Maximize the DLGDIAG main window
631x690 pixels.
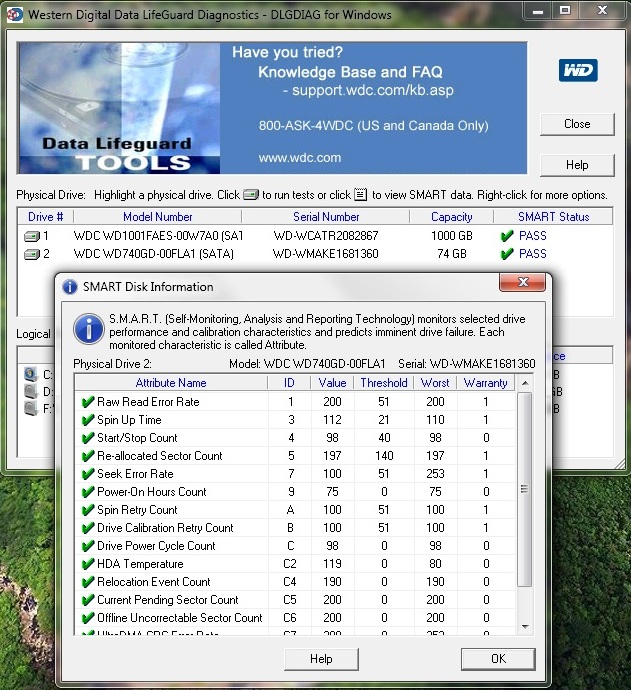click(x=565, y=11)
